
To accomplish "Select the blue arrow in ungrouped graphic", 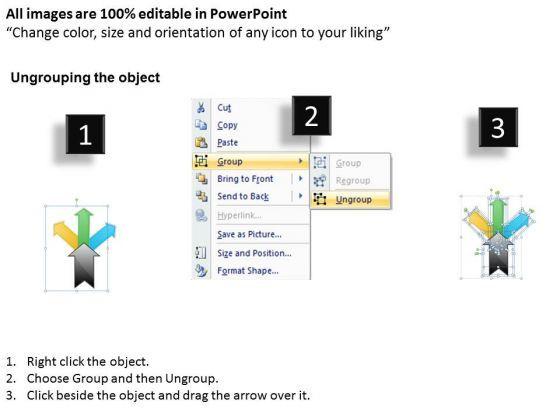I will click(x=518, y=224).
